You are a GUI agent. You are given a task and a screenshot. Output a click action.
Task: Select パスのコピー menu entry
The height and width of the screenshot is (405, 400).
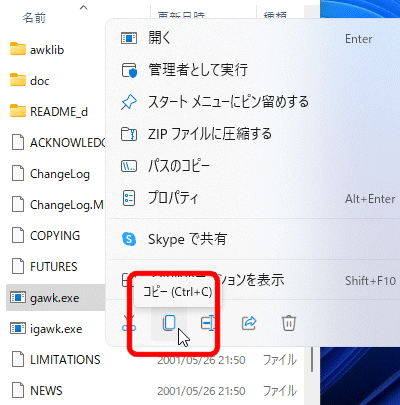(253, 166)
